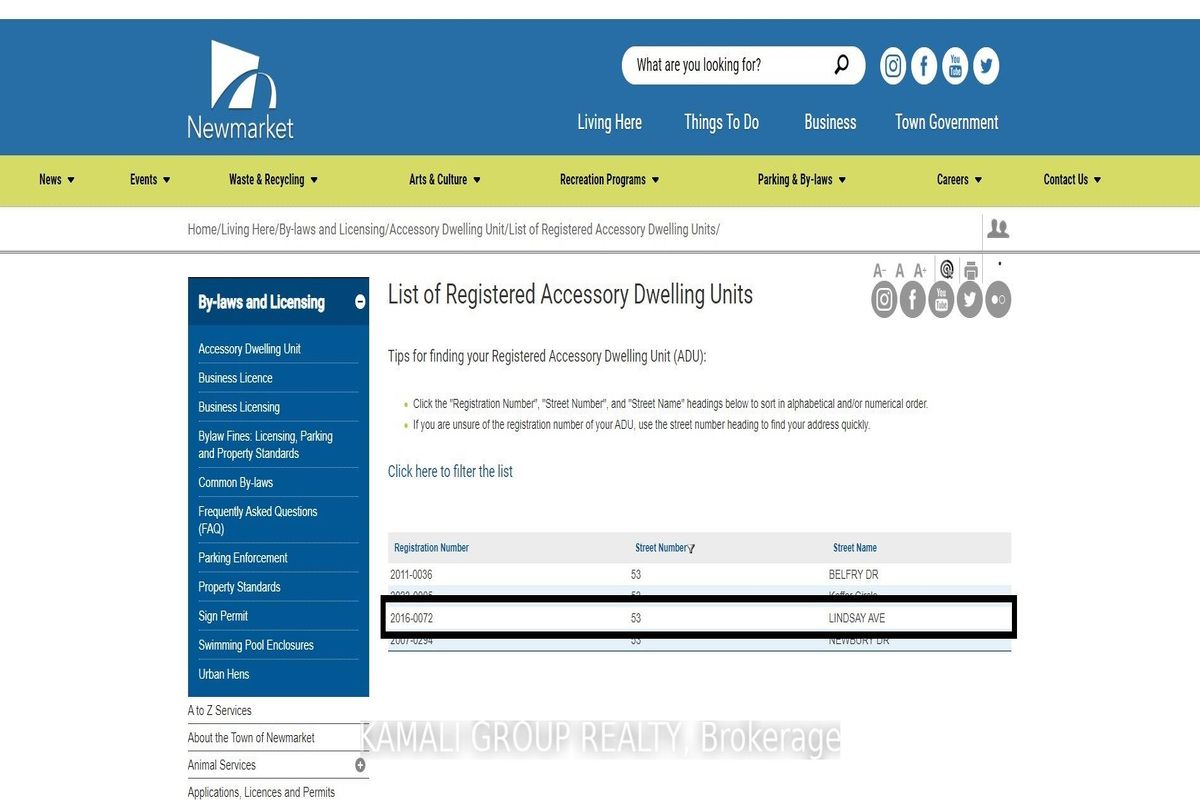Sort by Registration Number column heading

[x=431, y=548]
